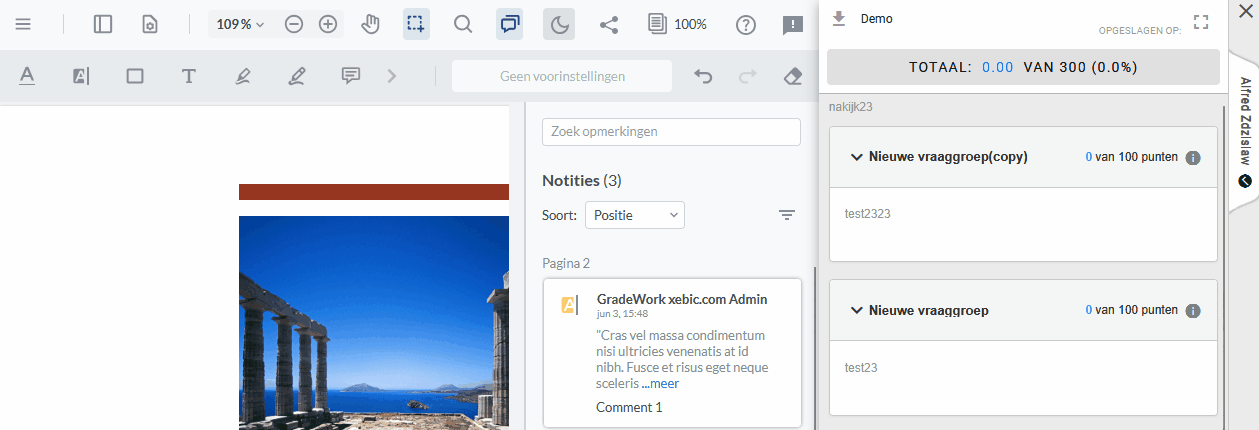Open the hamburger menu
1259x430 pixels.
pos(23,24)
